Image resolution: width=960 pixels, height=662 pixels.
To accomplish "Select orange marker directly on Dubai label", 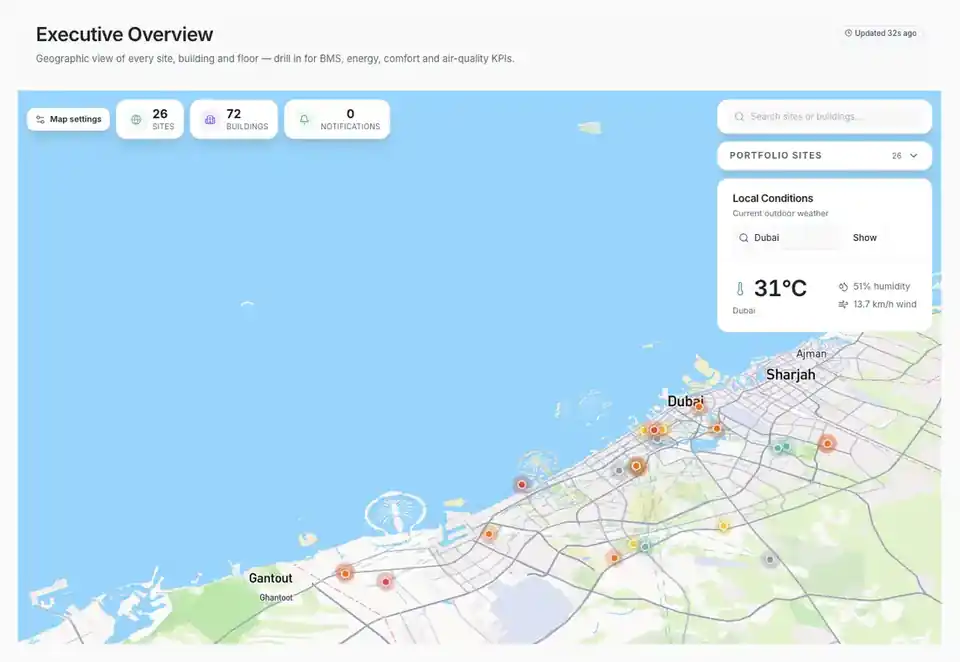I will (699, 407).
